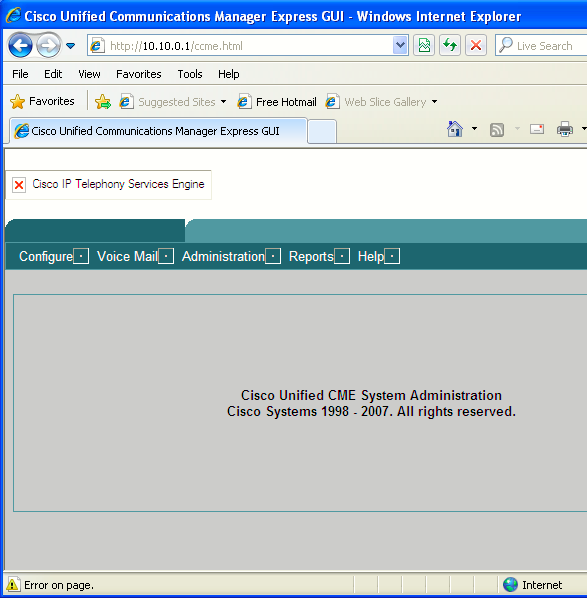
Task: Open the File menu
Action: coord(20,74)
